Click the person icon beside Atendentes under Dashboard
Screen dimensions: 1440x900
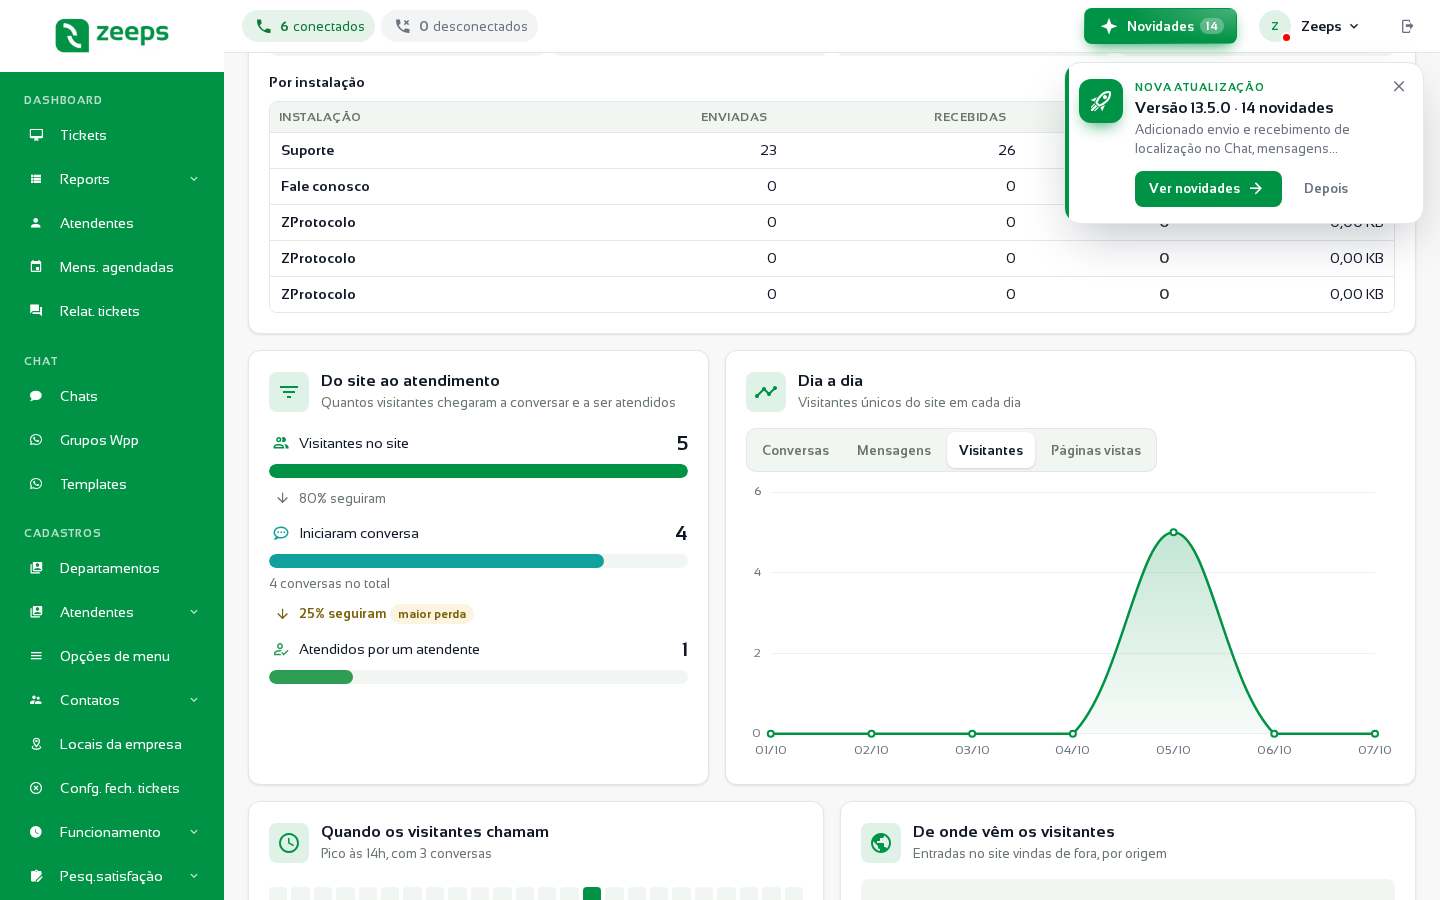point(36,223)
